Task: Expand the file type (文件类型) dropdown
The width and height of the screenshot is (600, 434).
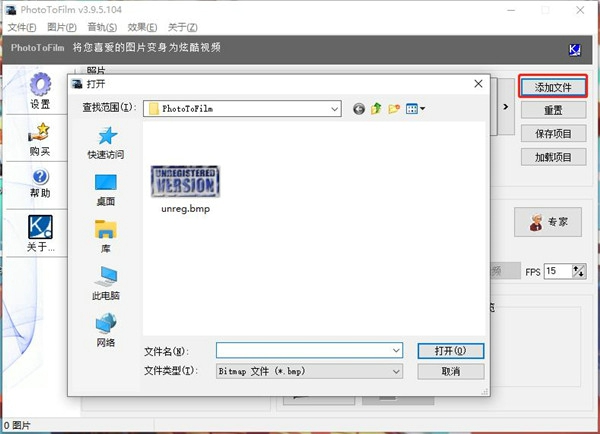Action: tap(397, 371)
